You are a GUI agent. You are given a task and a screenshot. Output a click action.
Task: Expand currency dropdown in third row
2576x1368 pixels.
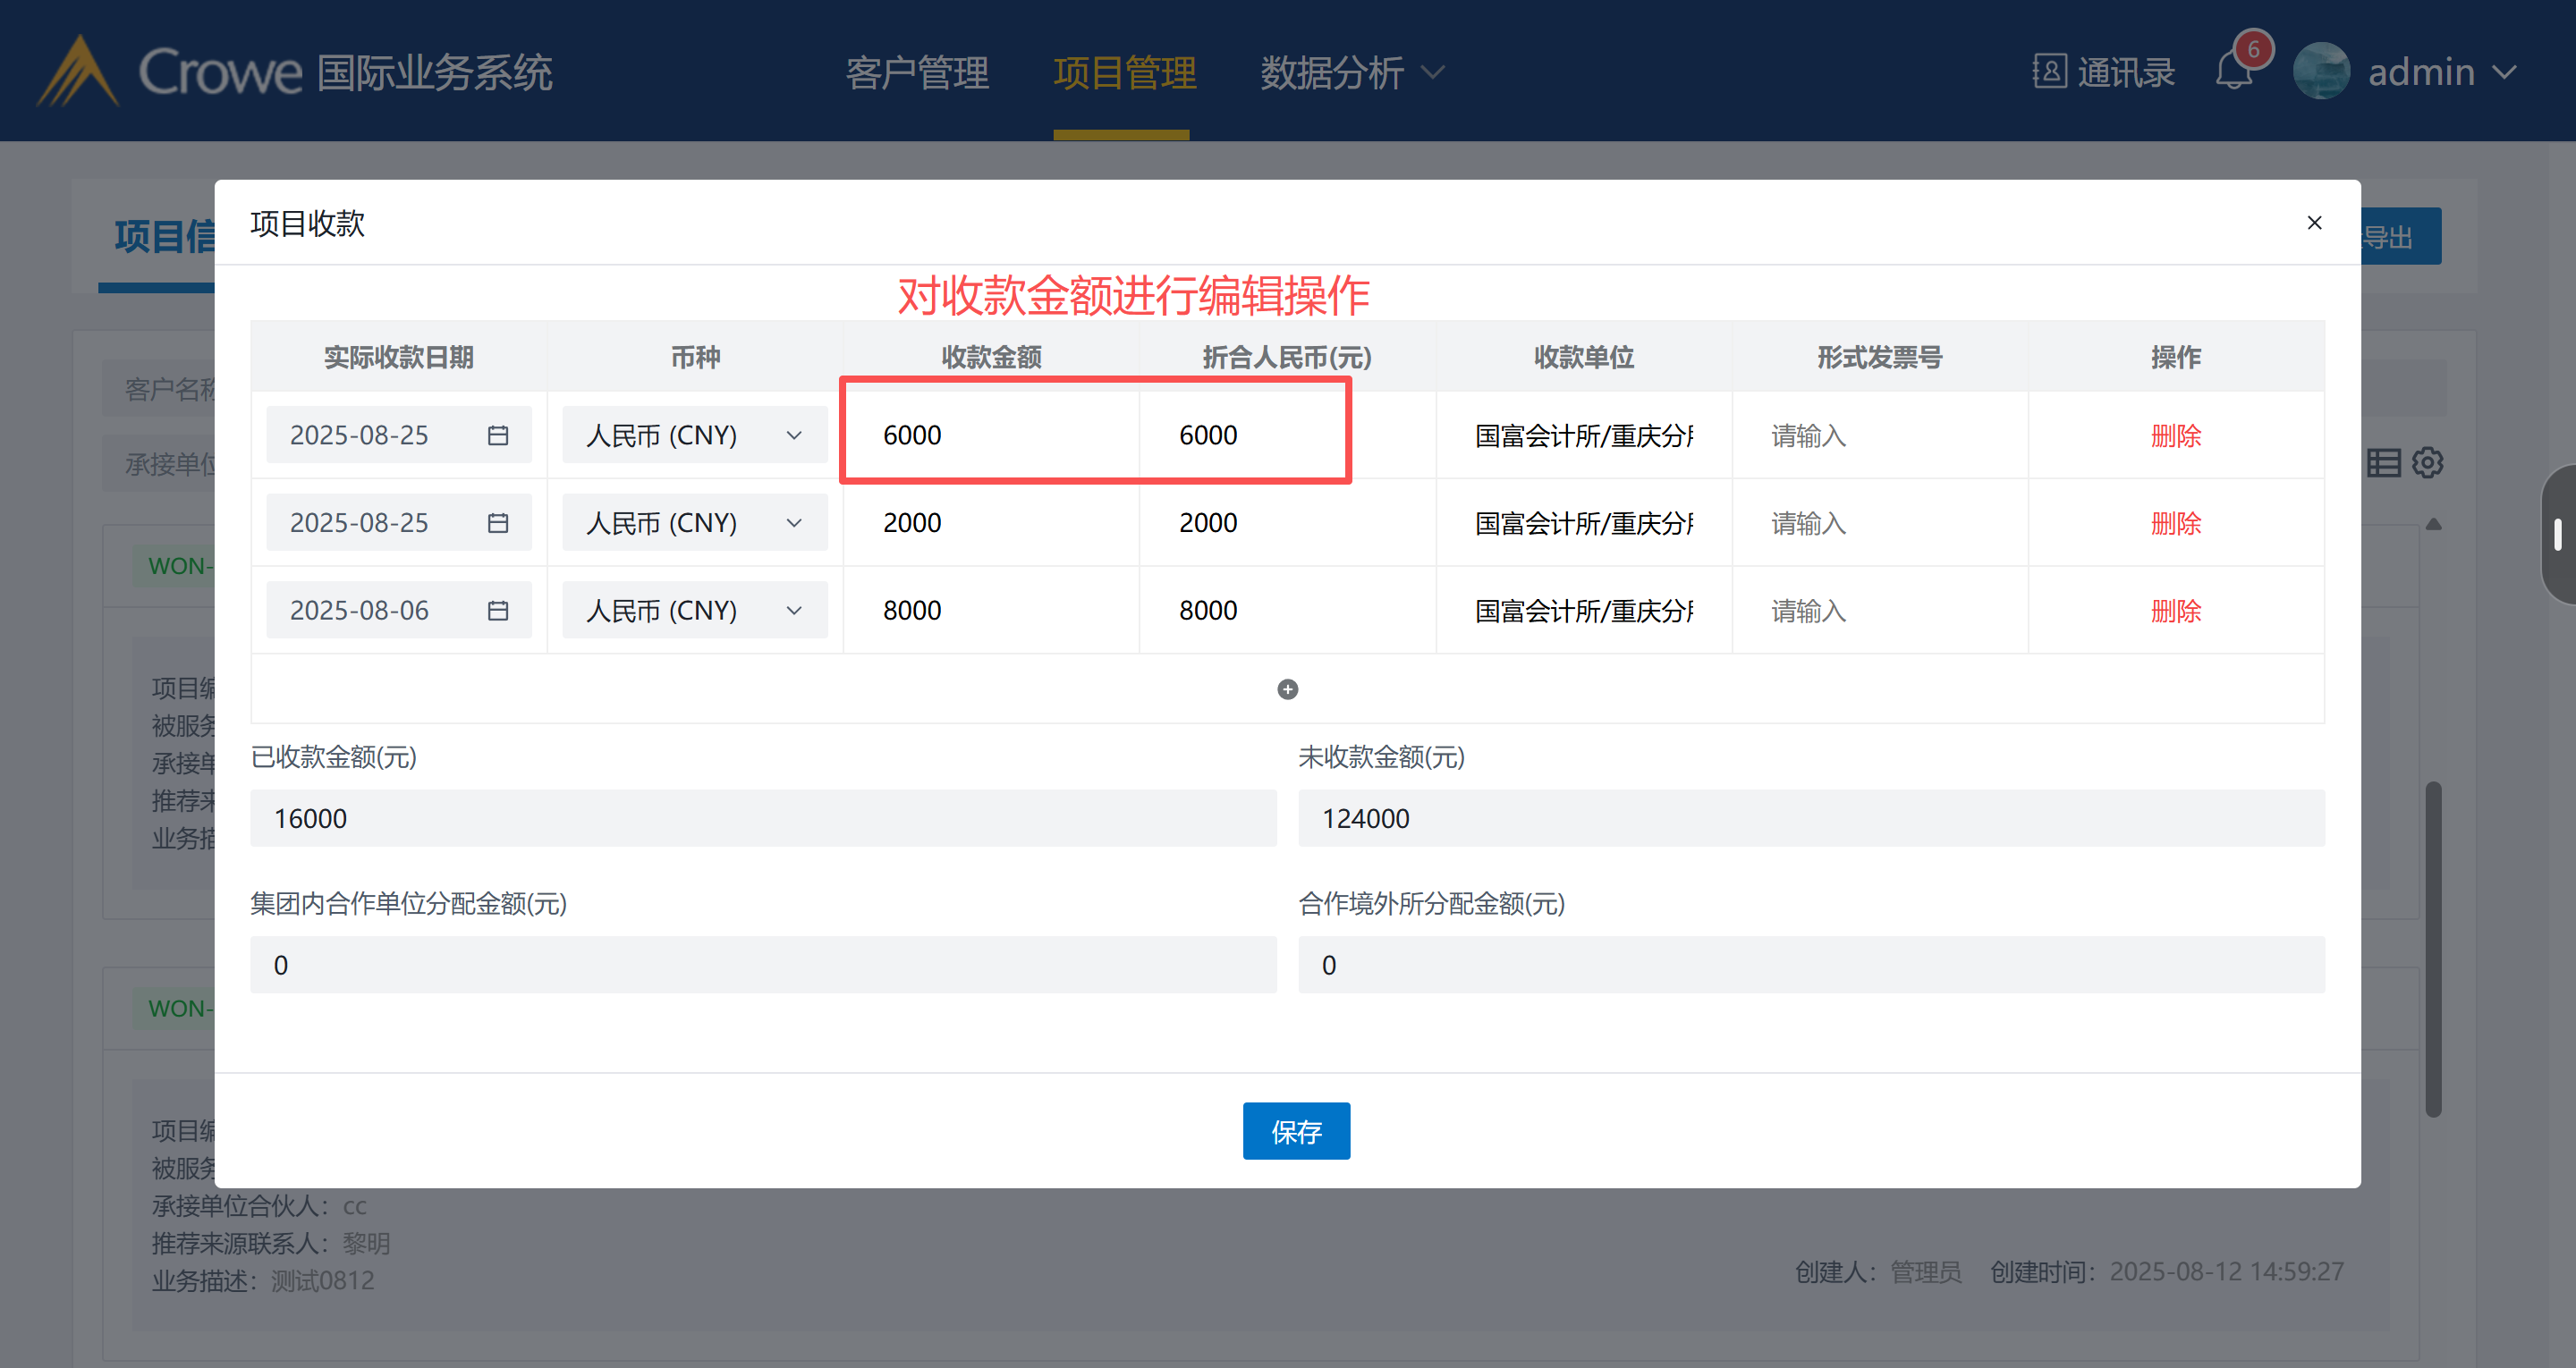(x=794, y=610)
